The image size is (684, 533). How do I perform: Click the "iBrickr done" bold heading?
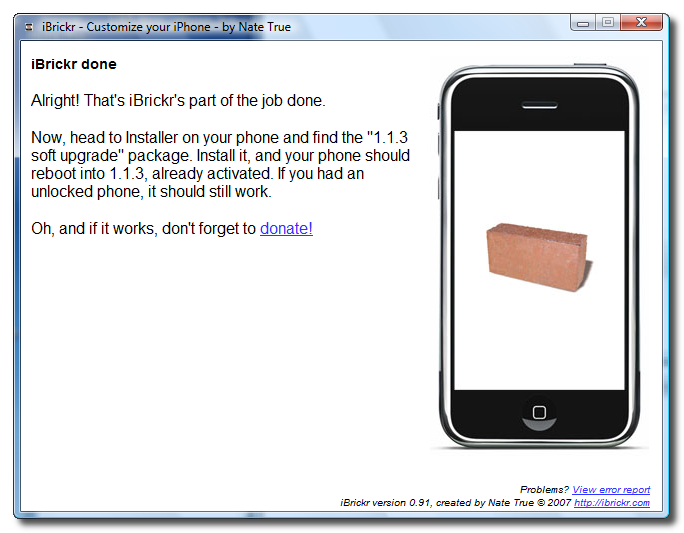point(74,65)
